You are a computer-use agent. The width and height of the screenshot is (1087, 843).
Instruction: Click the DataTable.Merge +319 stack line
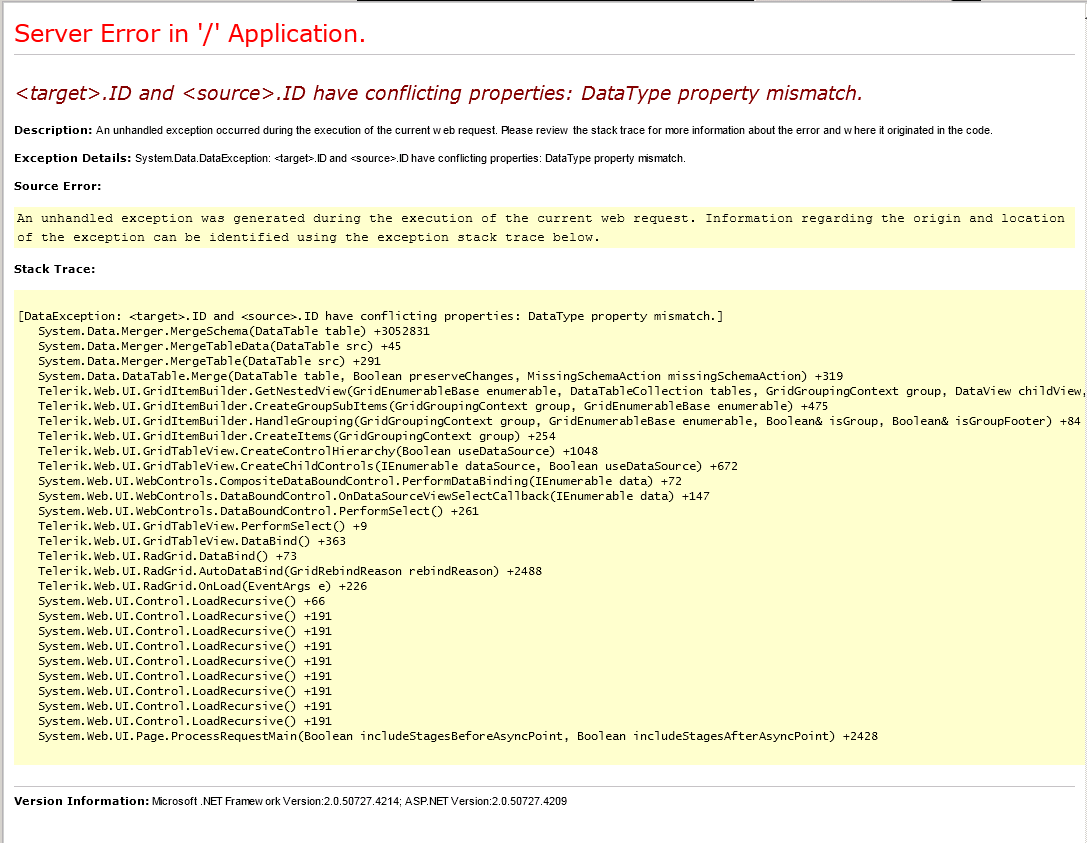(x=440, y=376)
